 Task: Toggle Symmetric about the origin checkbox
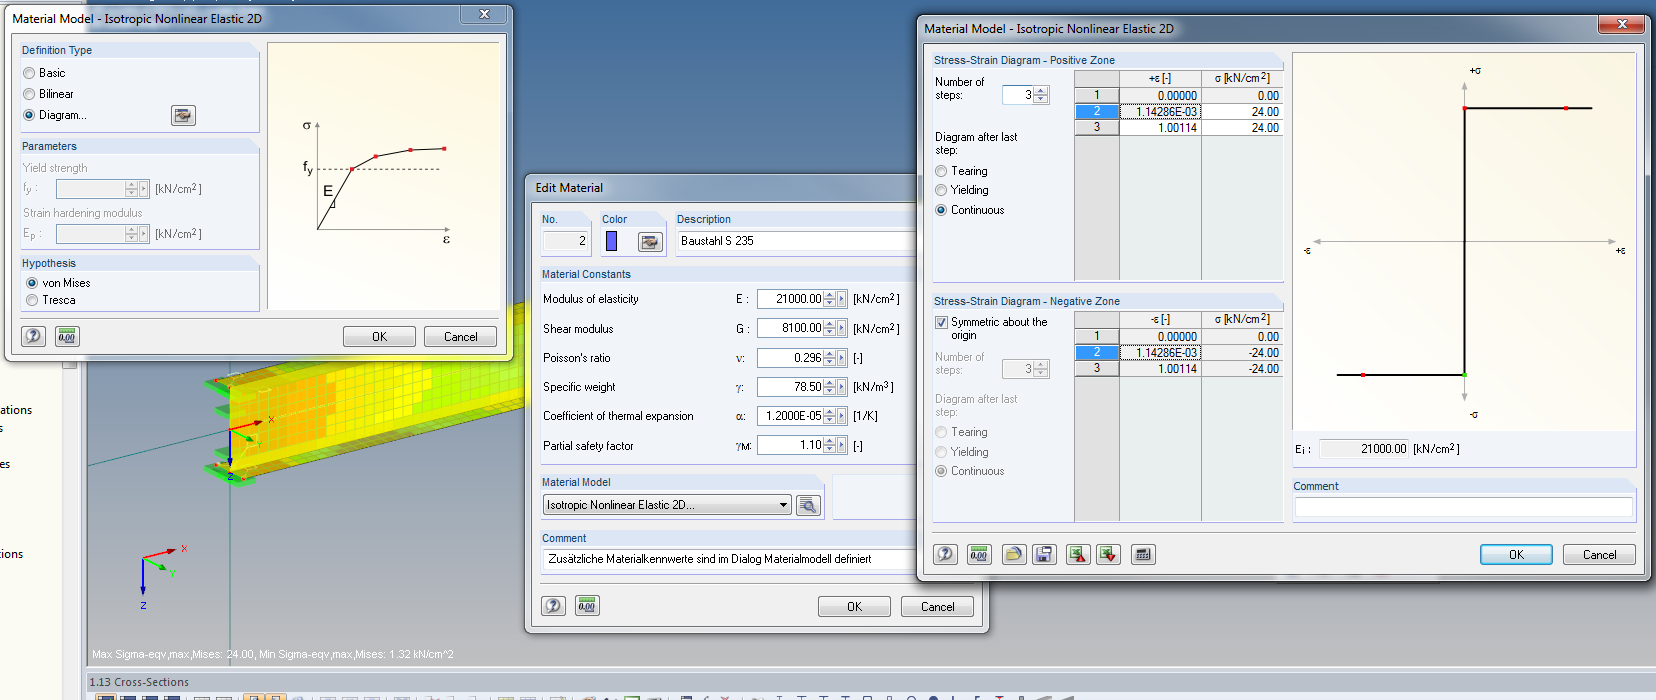[x=941, y=322]
